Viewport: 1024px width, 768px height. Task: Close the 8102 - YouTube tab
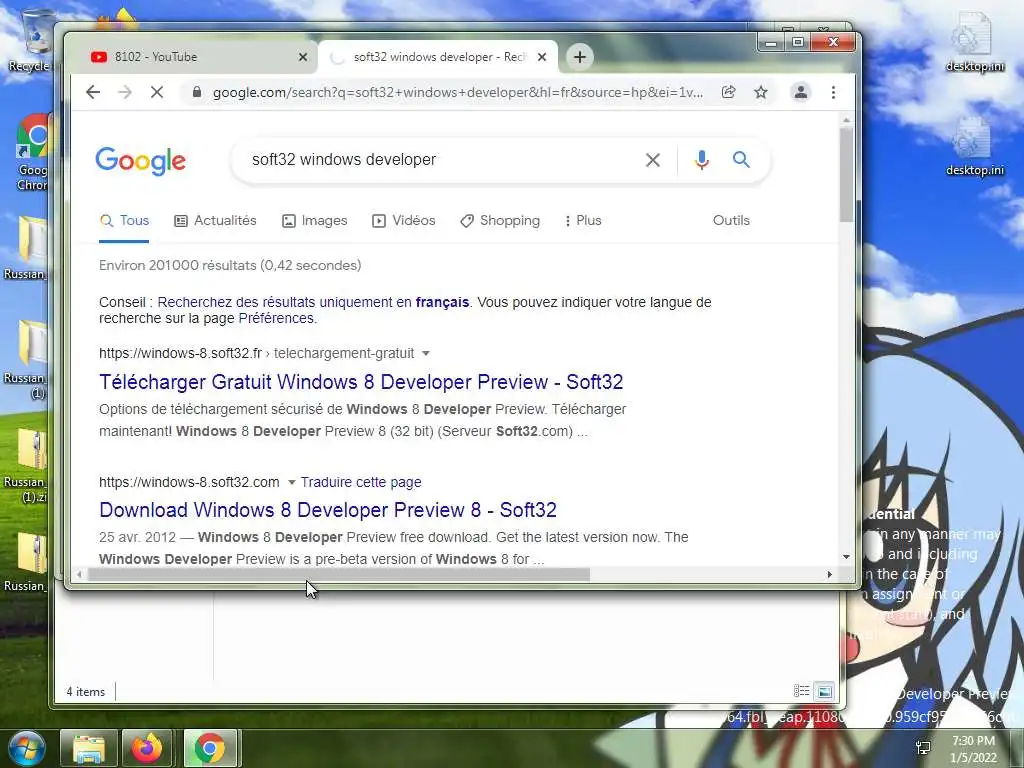click(x=303, y=57)
